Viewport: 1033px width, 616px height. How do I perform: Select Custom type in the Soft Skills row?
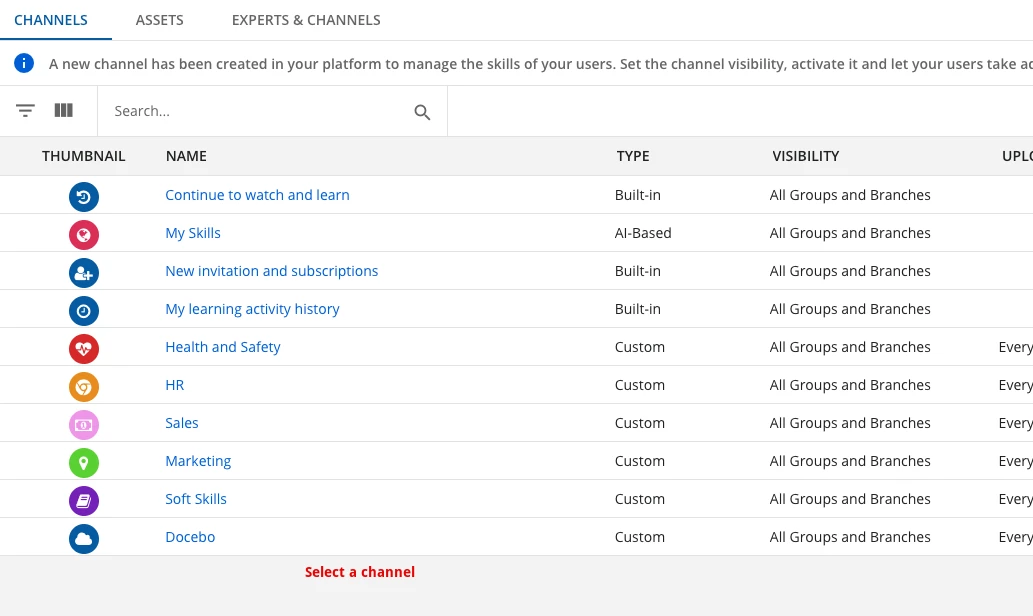point(640,499)
